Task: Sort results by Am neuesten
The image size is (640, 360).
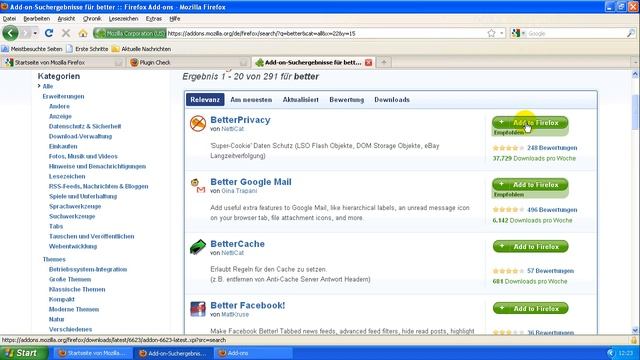Action: click(x=251, y=100)
